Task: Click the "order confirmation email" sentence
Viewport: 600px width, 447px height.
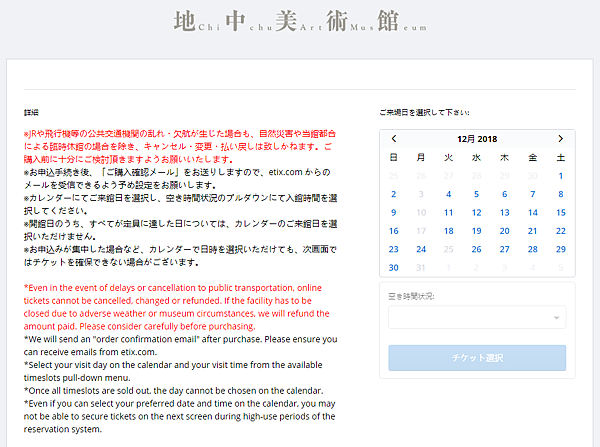Action: [181, 346]
